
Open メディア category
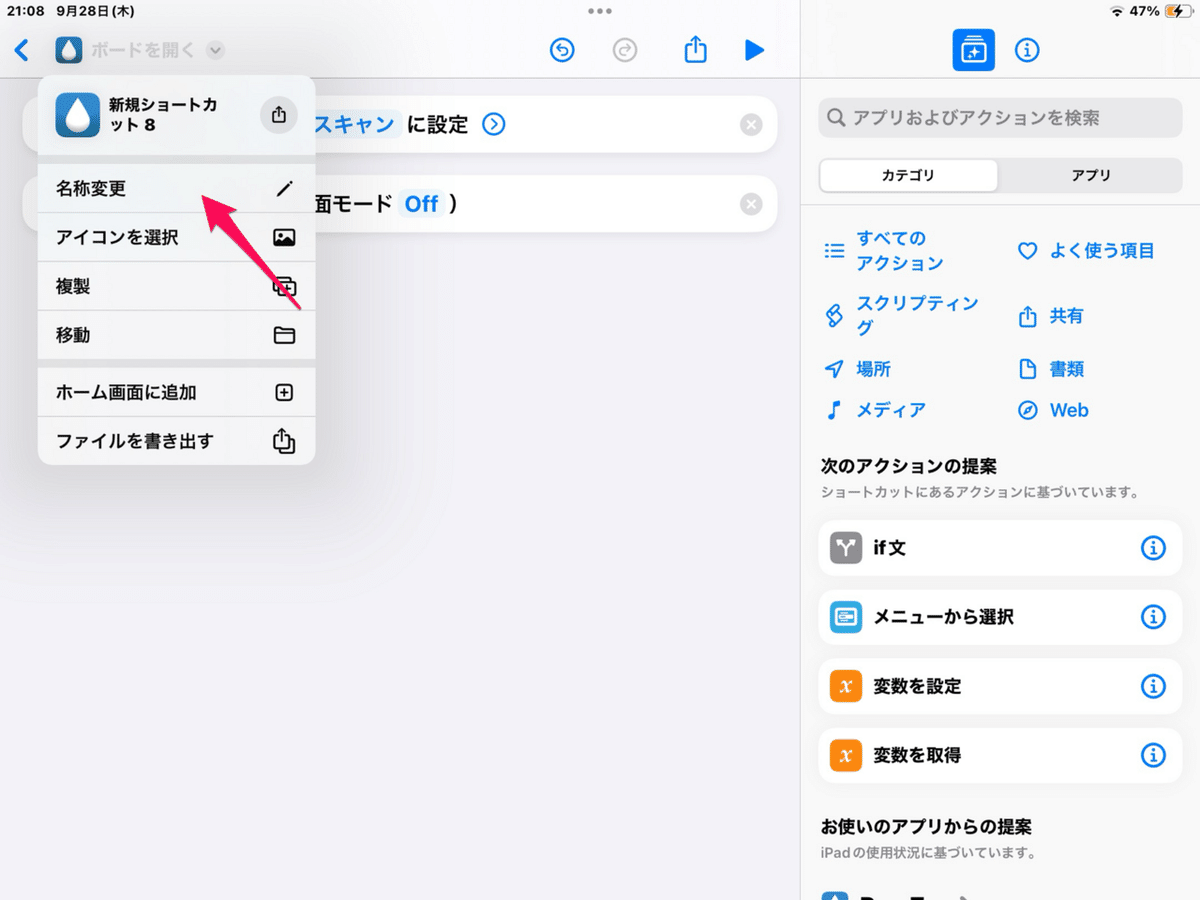pos(875,410)
